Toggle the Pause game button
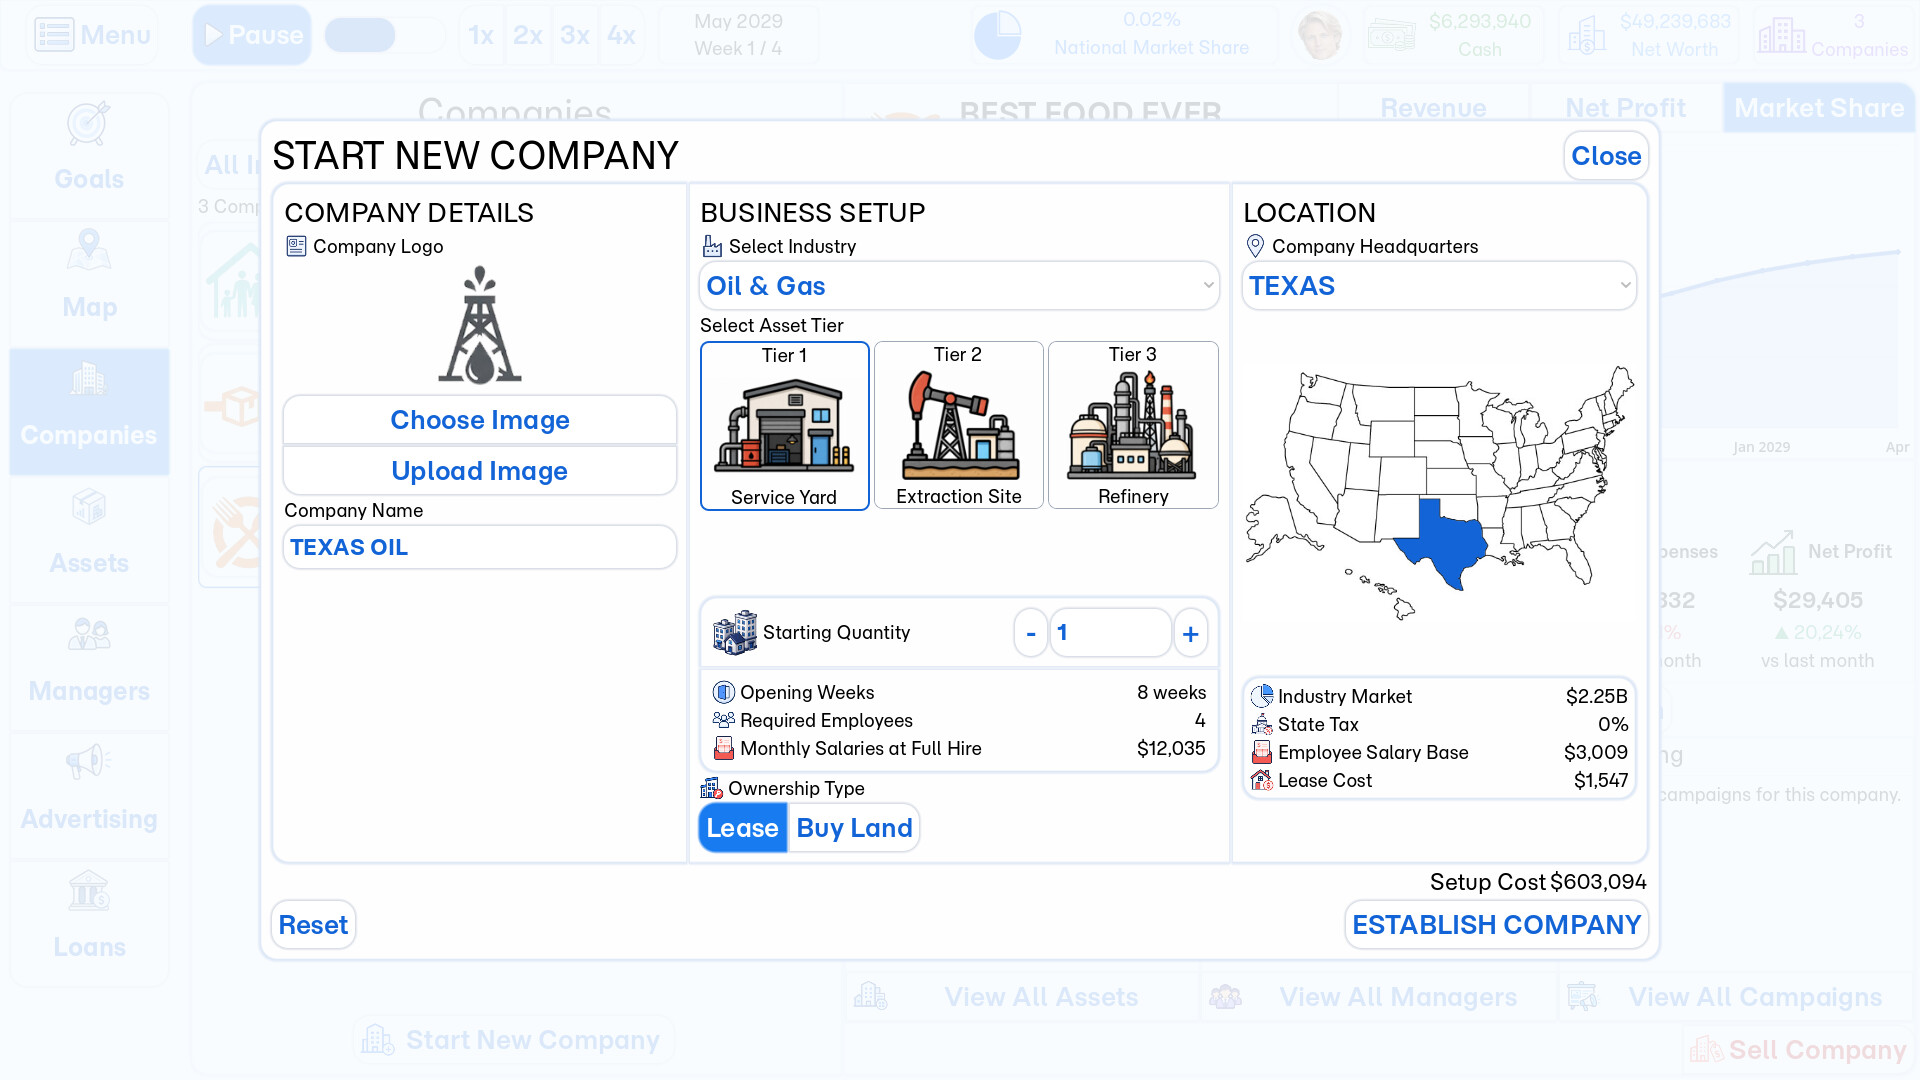Screen dimensions: 1920x1080 click(x=252, y=35)
